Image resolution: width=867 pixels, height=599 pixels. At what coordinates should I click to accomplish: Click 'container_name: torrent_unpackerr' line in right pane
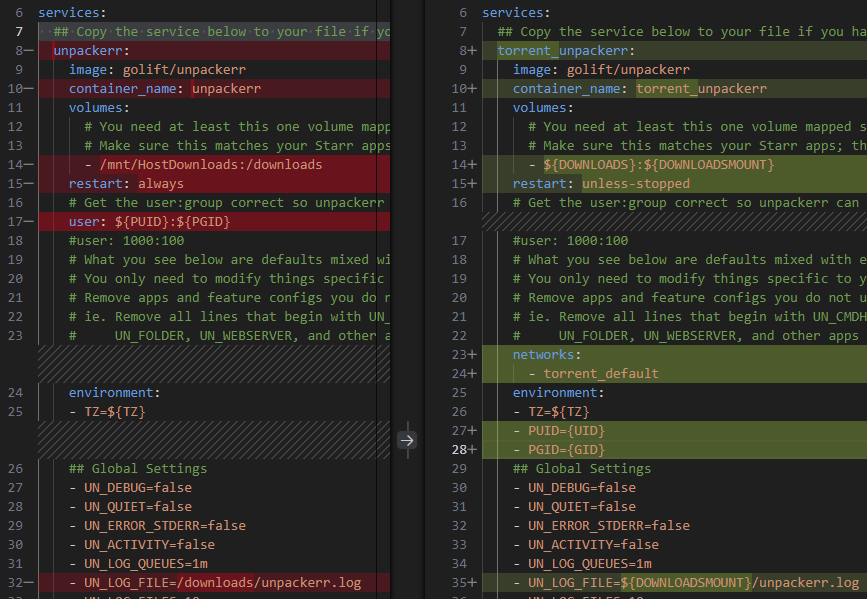click(x=640, y=88)
